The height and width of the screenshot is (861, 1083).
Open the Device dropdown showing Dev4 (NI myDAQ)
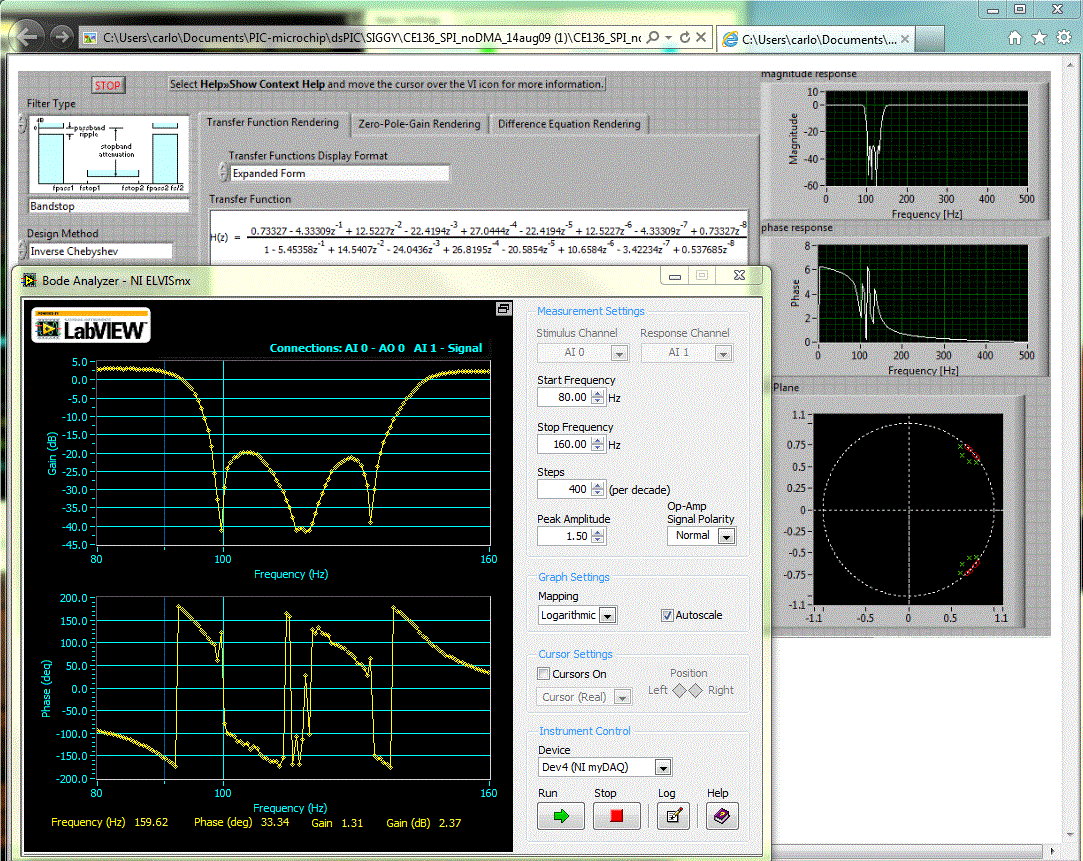tap(662, 767)
